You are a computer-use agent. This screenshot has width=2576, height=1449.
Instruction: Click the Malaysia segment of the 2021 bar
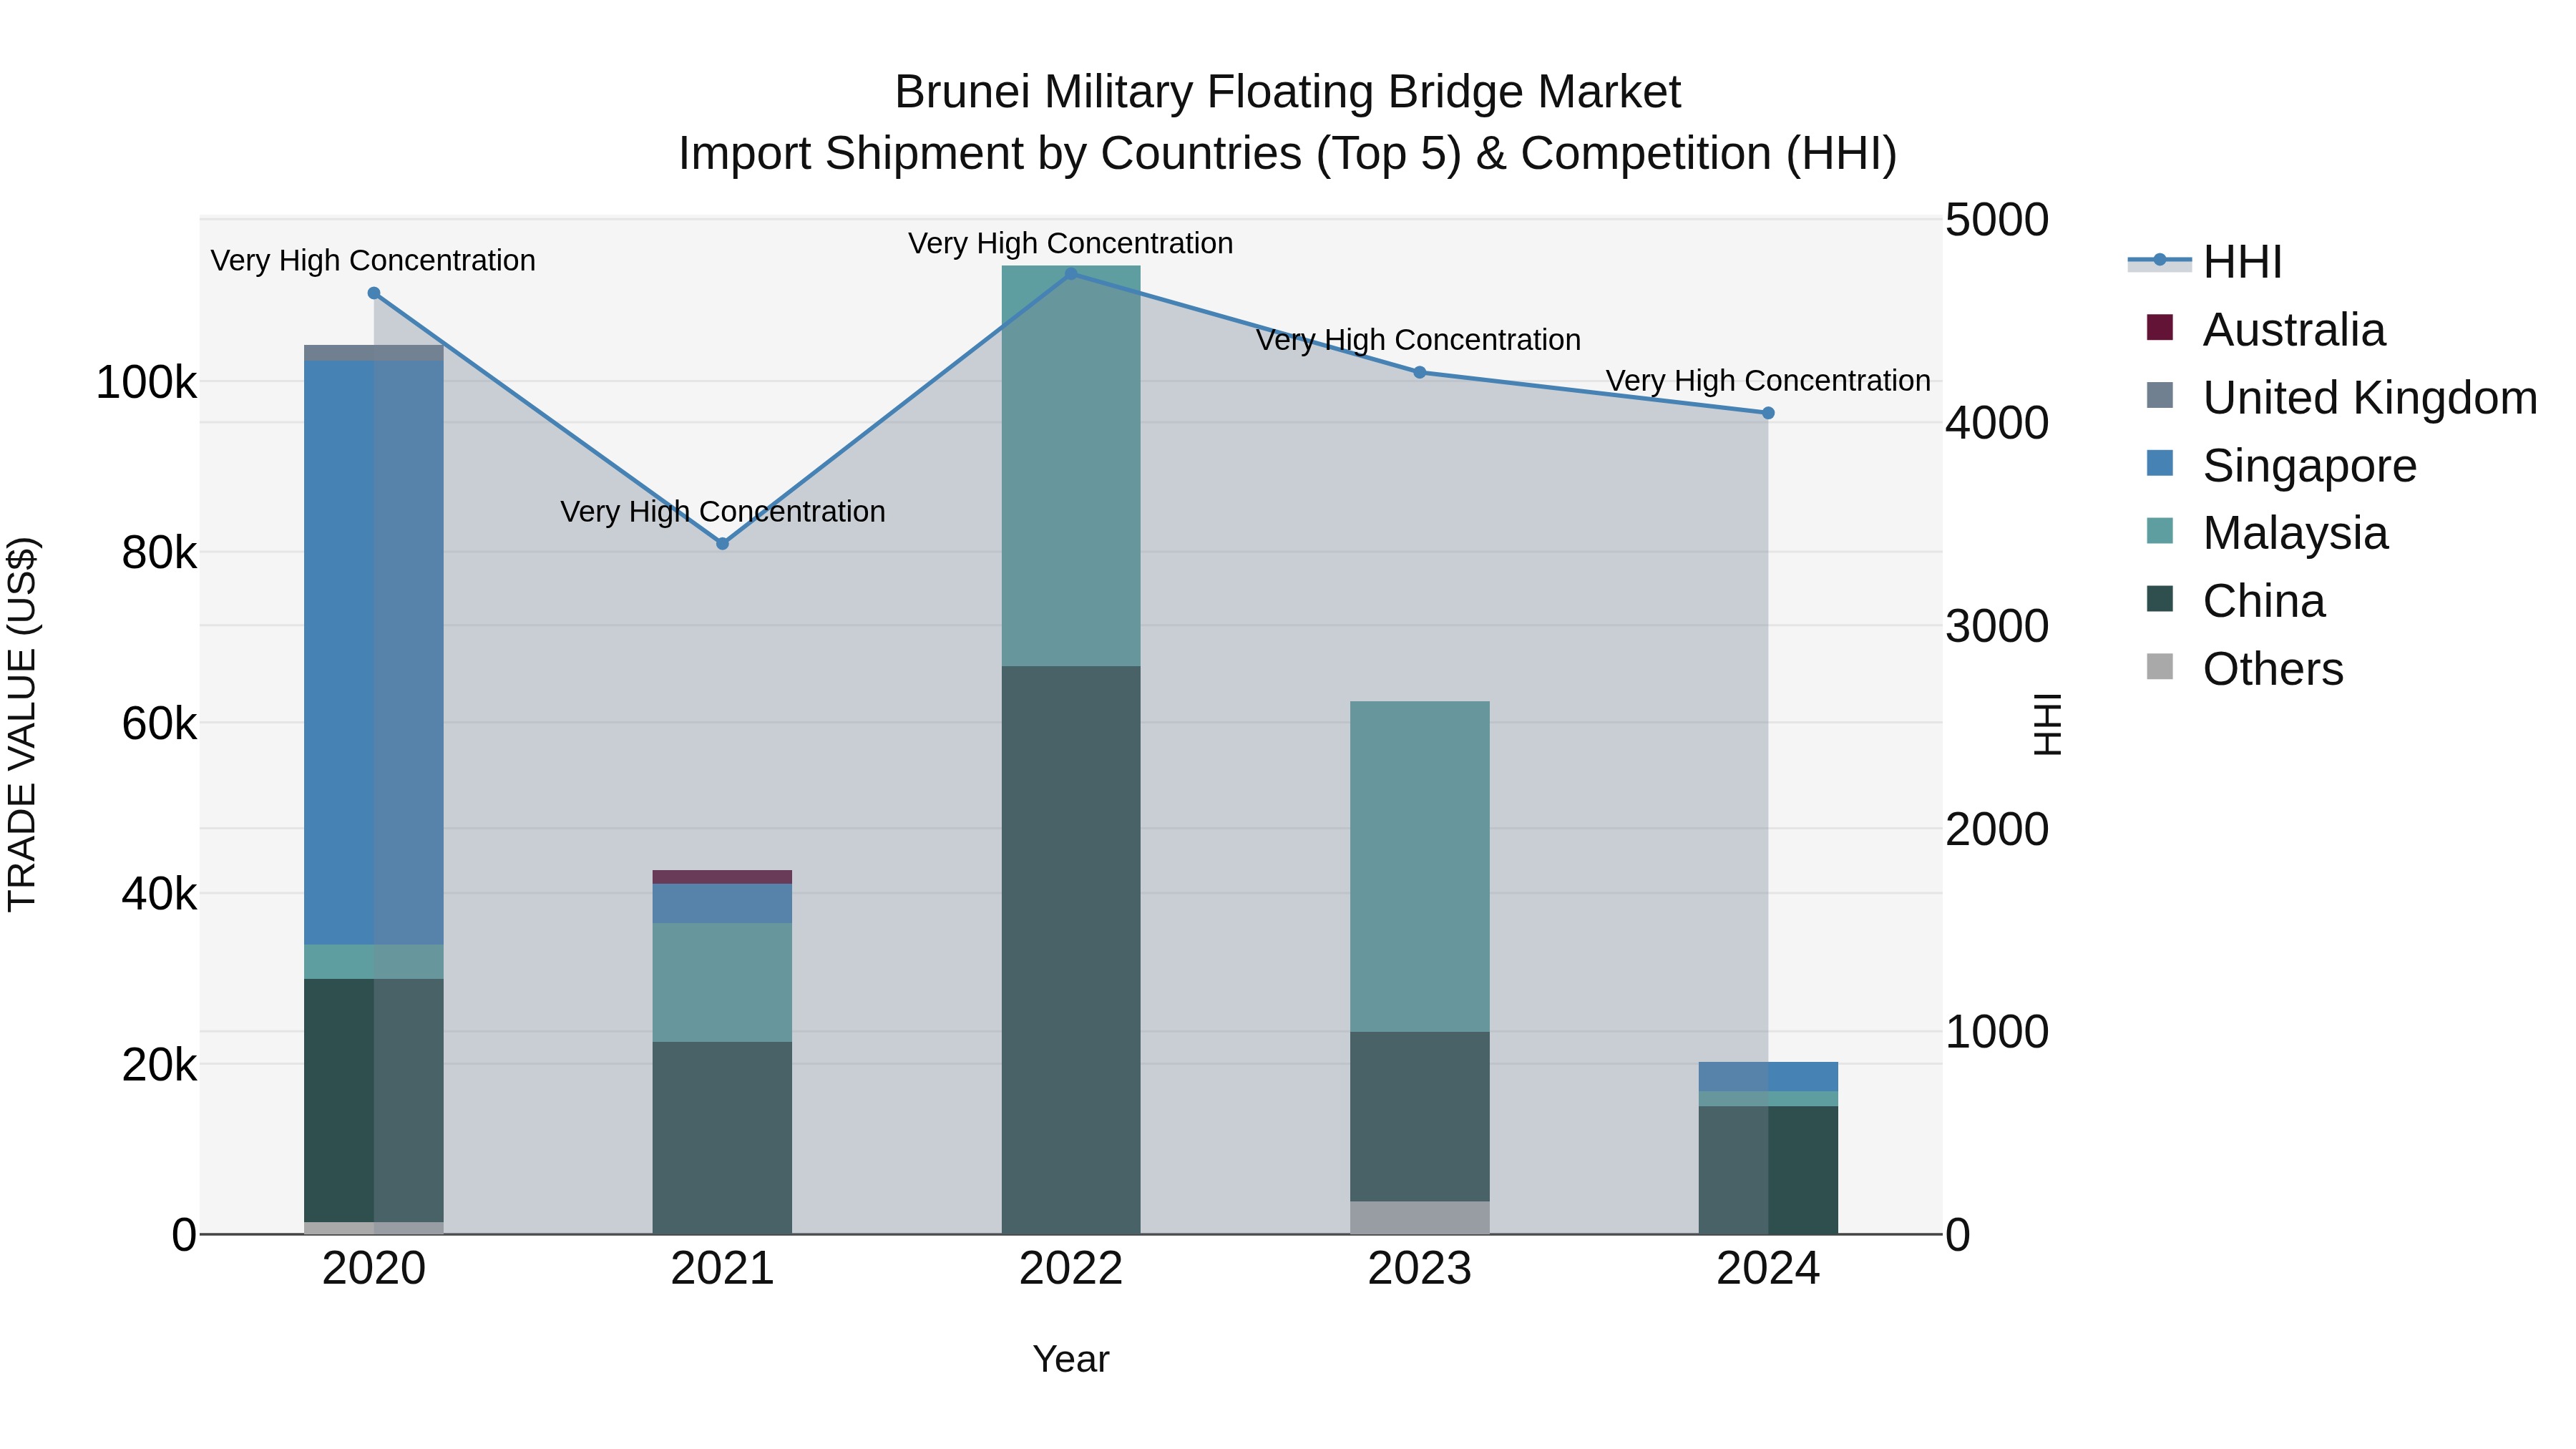pos(723,983)
